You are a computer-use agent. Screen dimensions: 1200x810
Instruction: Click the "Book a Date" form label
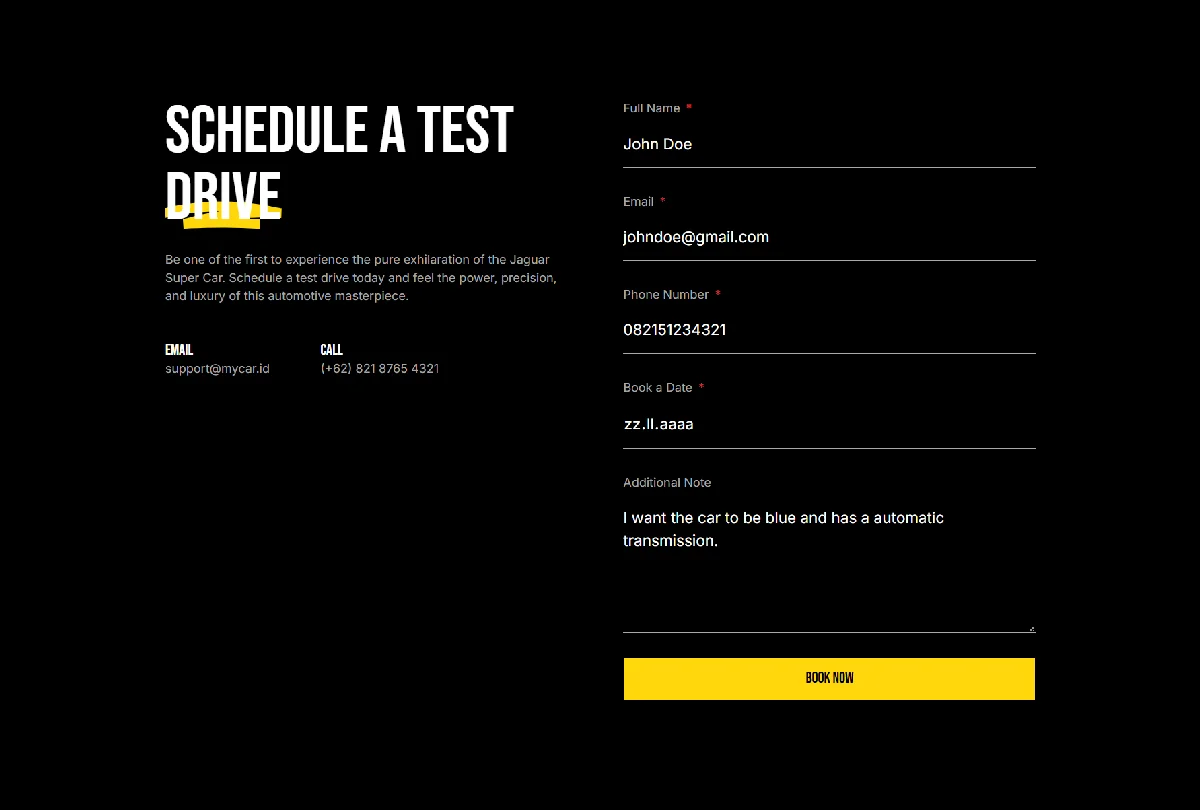(x=657, y=388)
